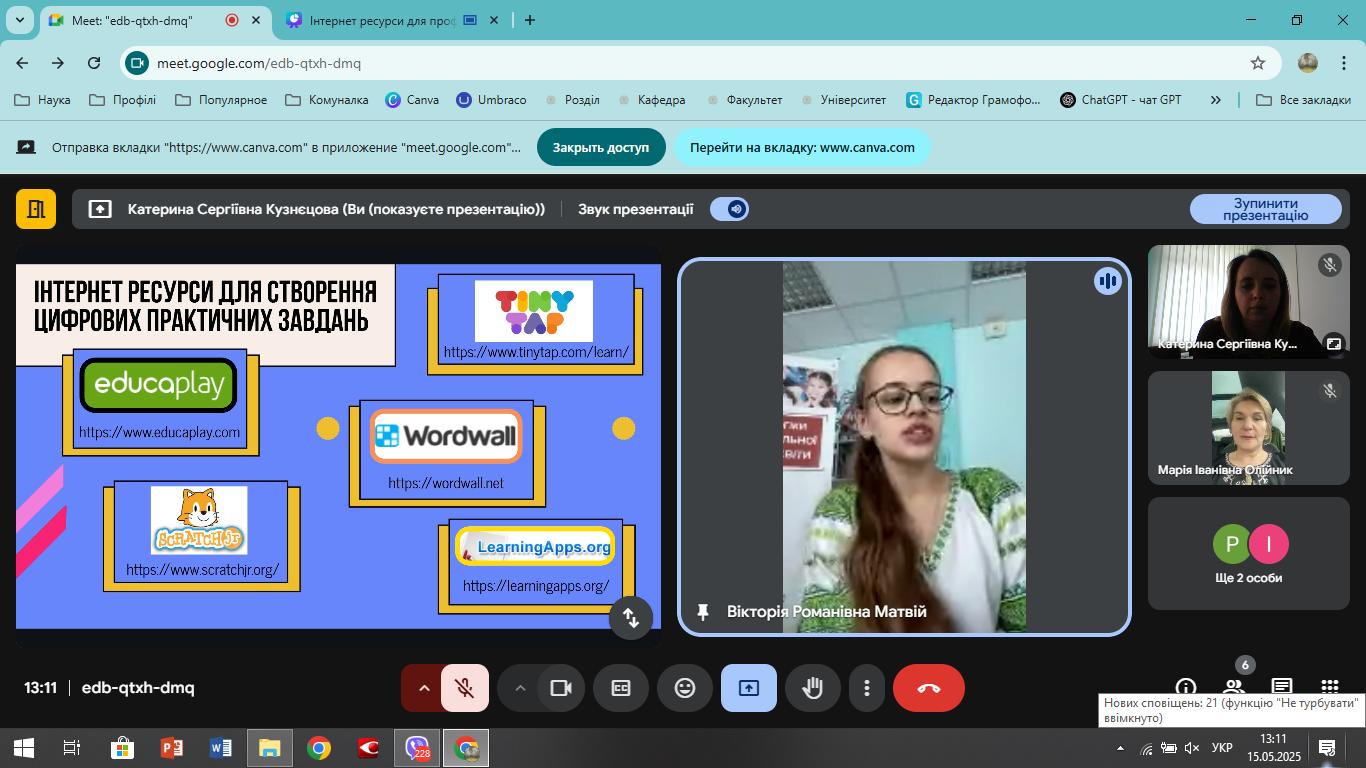Image resolution: width=1366 pixels, height=768 pixels.
Task: Open the activities grid icon
Action: (1330, 688)
